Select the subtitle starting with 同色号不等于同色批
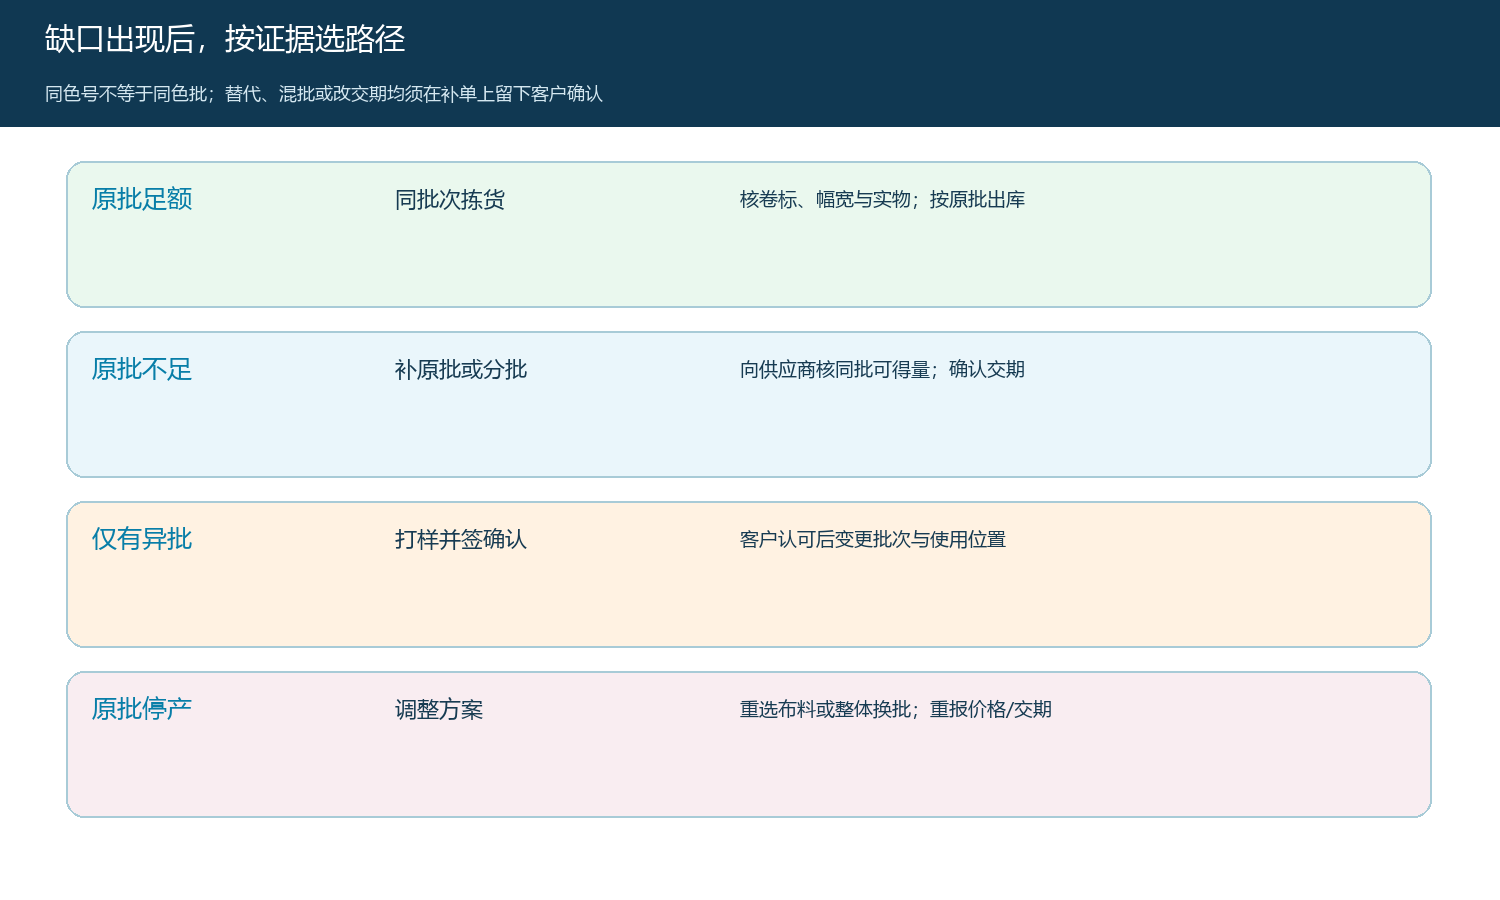1500x900 pixels. click(x=324, y=94)
